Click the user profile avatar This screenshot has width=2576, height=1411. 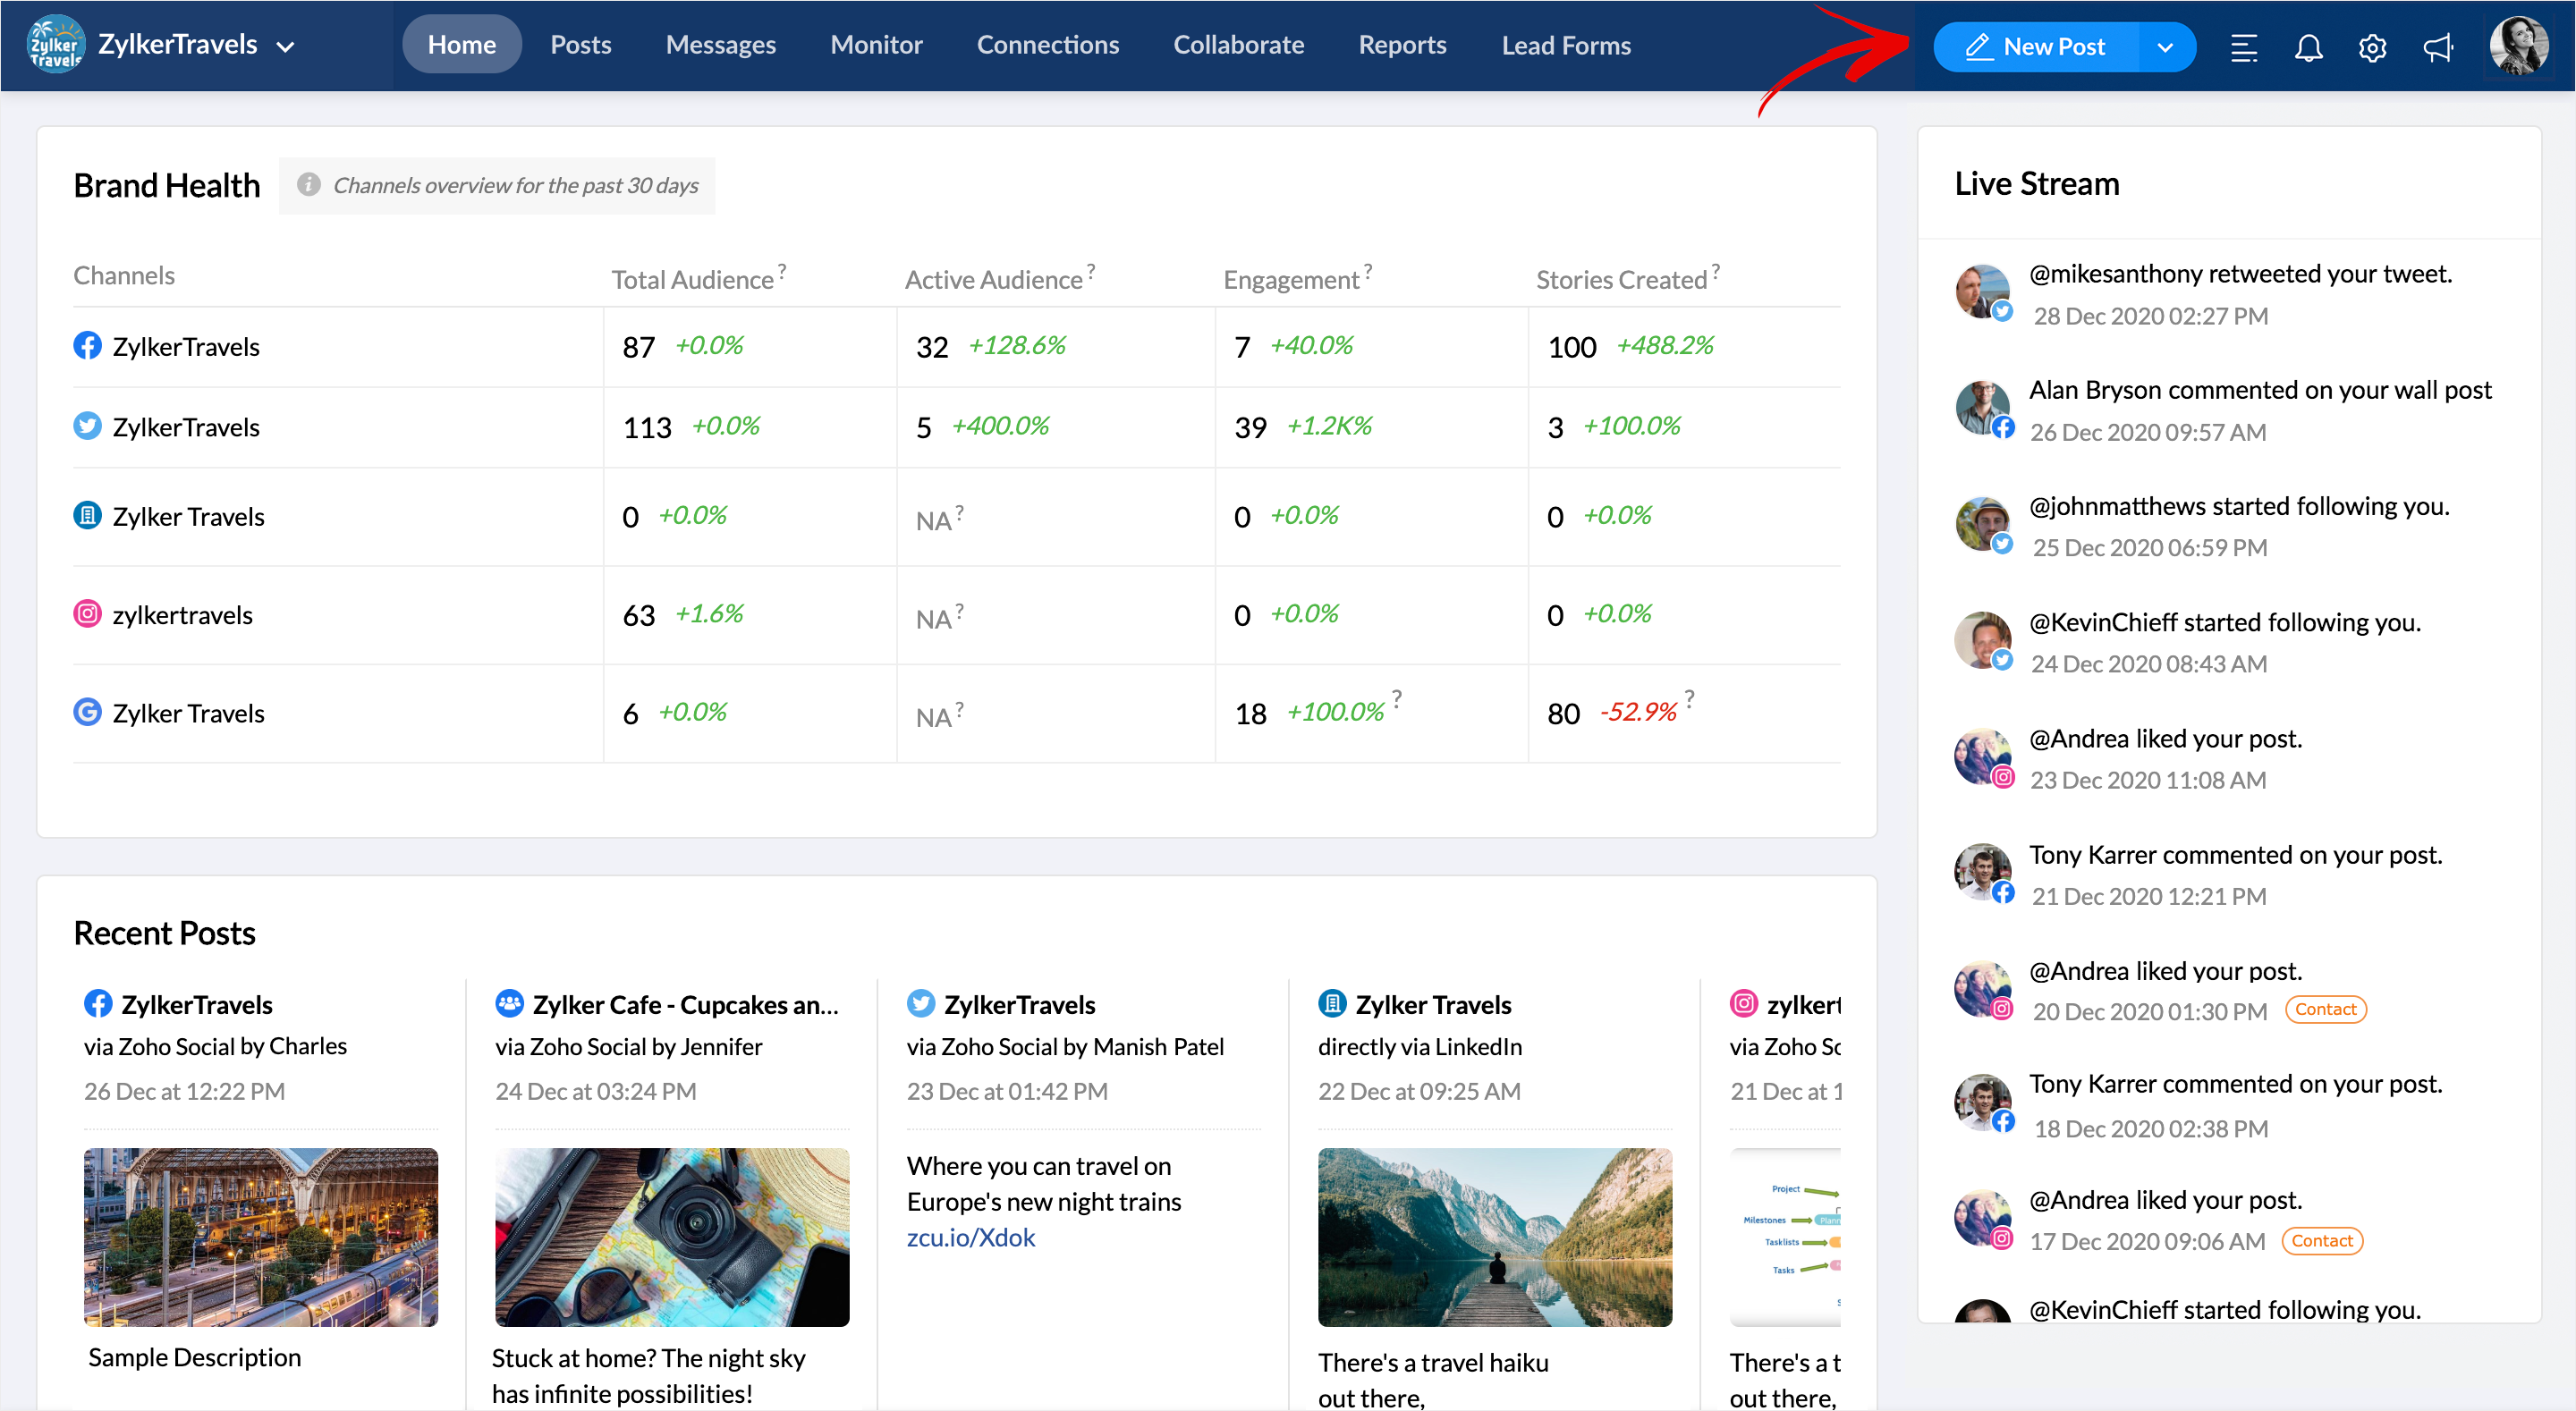coord(2517,46)
